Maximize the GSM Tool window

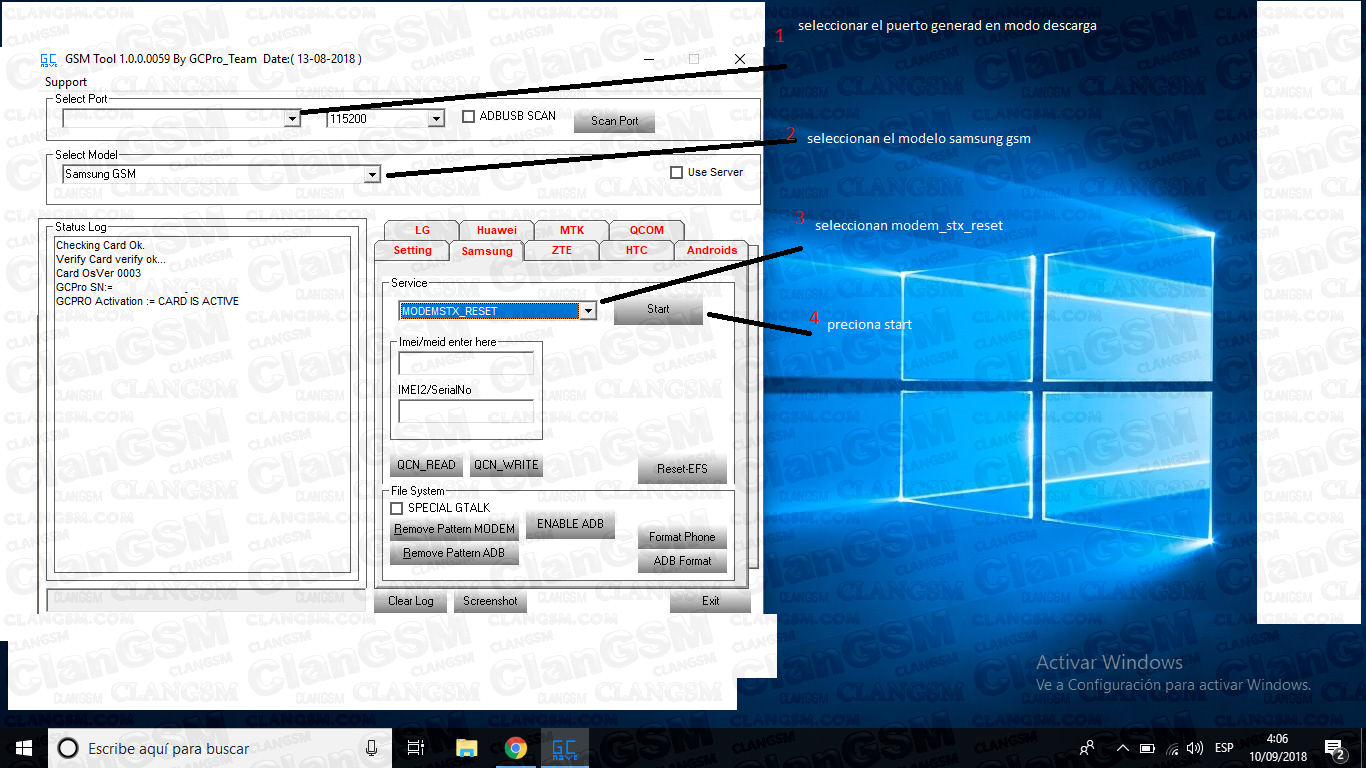click(x=694, y=59)
